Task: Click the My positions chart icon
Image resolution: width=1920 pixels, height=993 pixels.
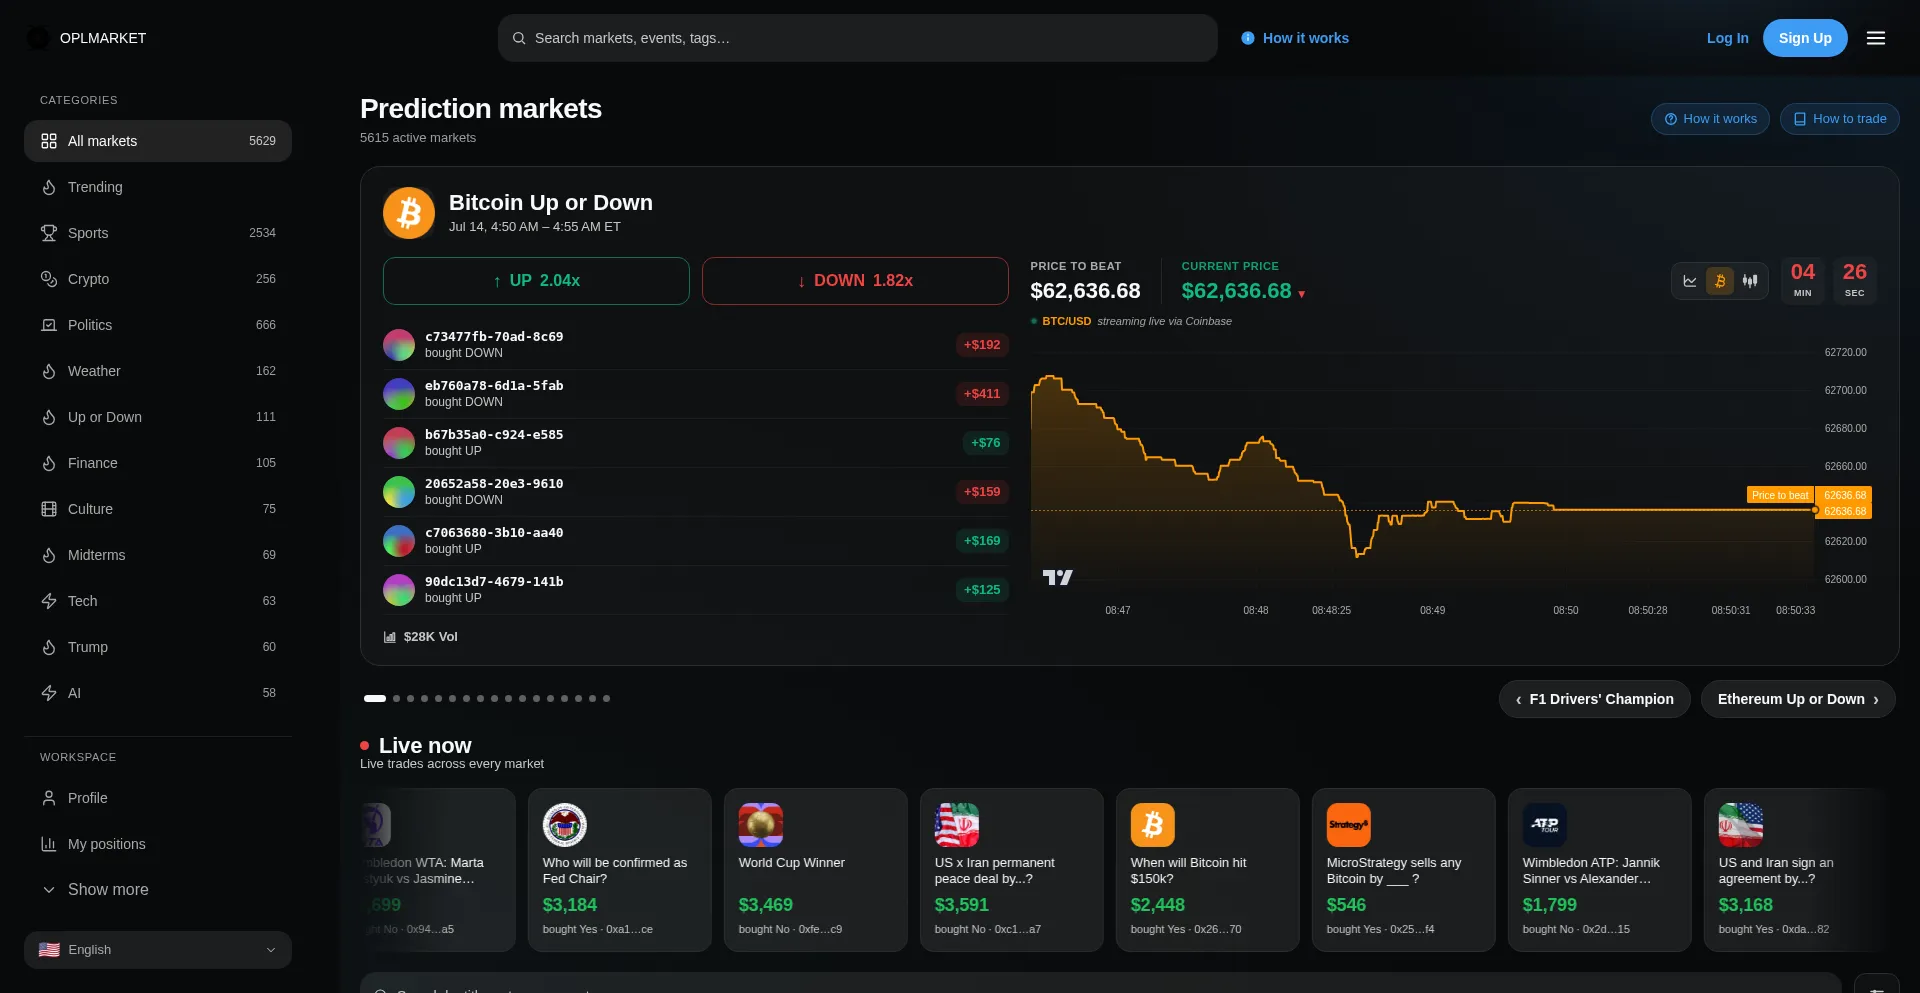Action: click(49, 844)
